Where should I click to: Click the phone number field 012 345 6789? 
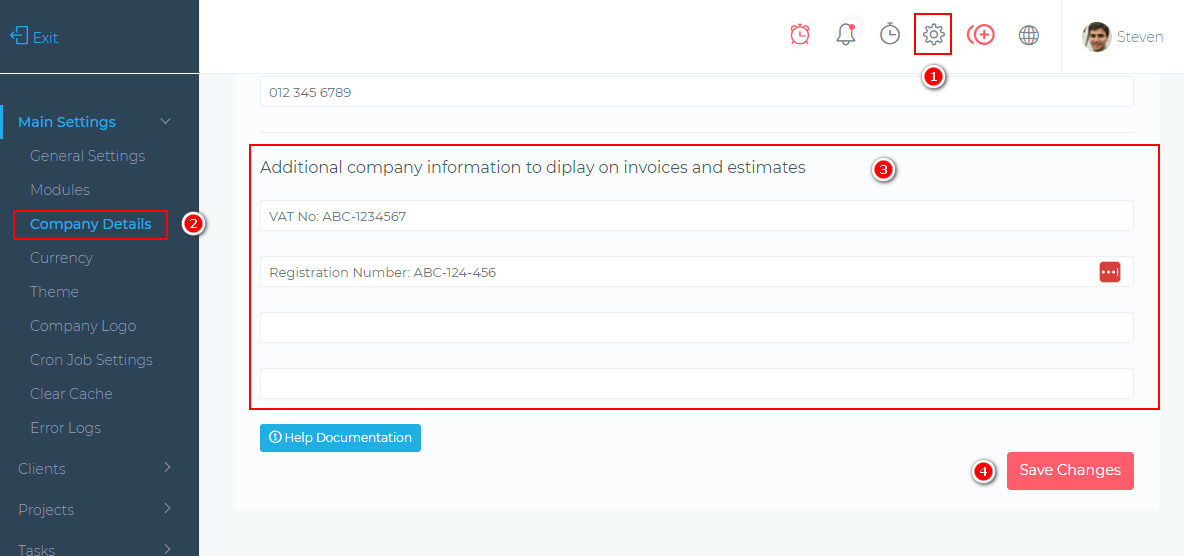(x=696, y=91)
